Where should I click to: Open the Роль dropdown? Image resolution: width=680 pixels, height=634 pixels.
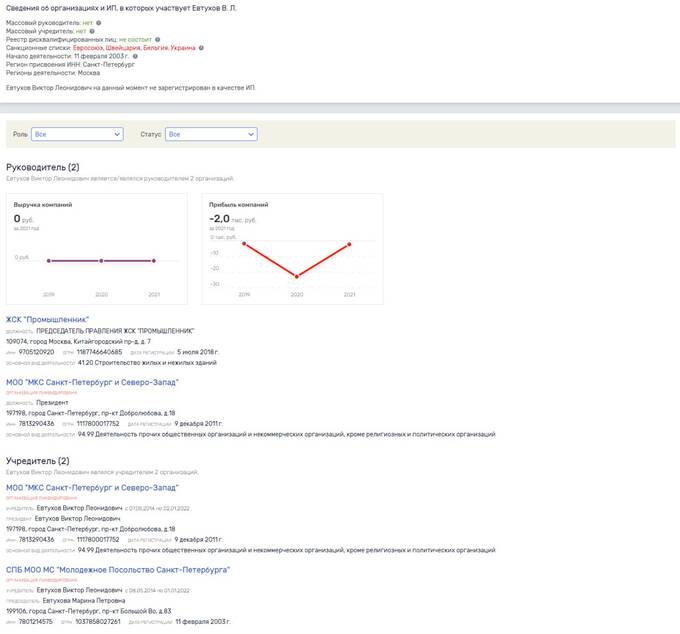coord(77,134)
